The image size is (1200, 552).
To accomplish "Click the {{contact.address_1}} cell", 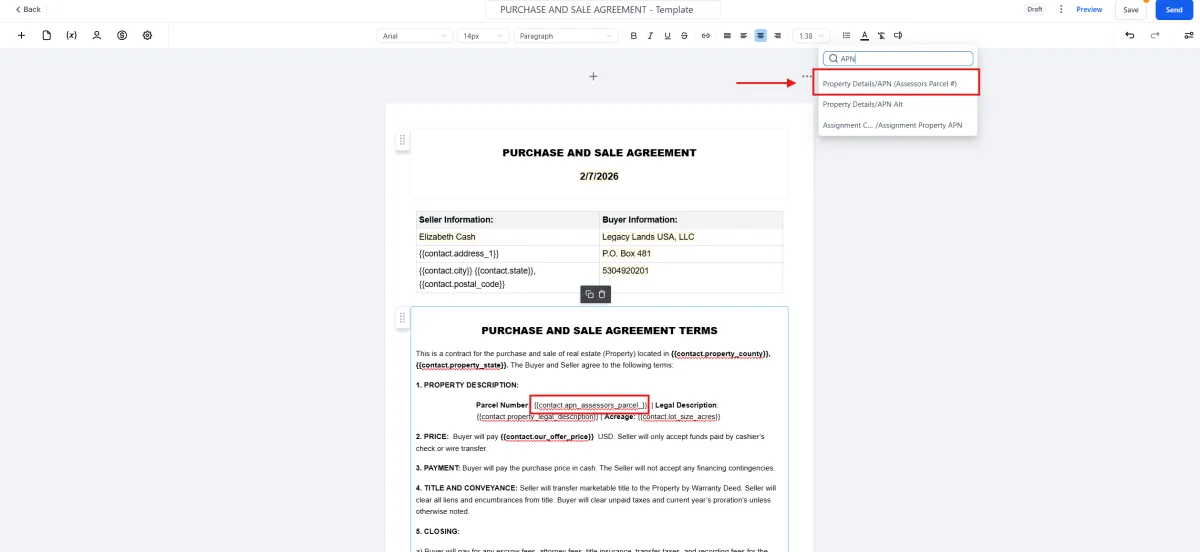I will (x=508, y=254).
